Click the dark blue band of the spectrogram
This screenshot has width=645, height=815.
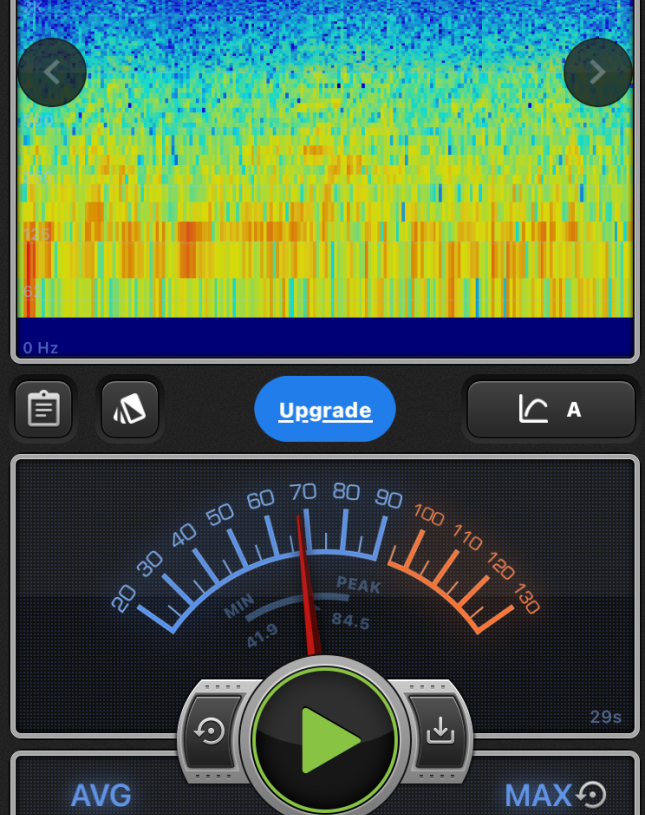pyautogui.click(x=325, y=332)
